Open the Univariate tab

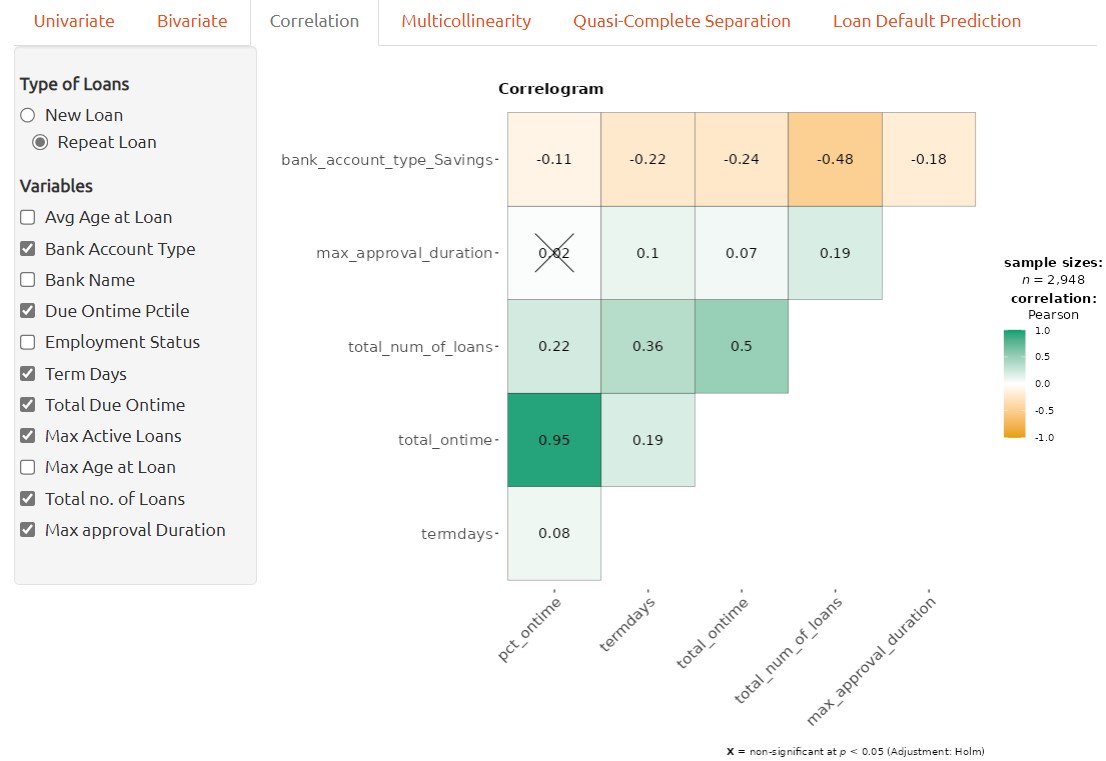click(x=74, y=21)
